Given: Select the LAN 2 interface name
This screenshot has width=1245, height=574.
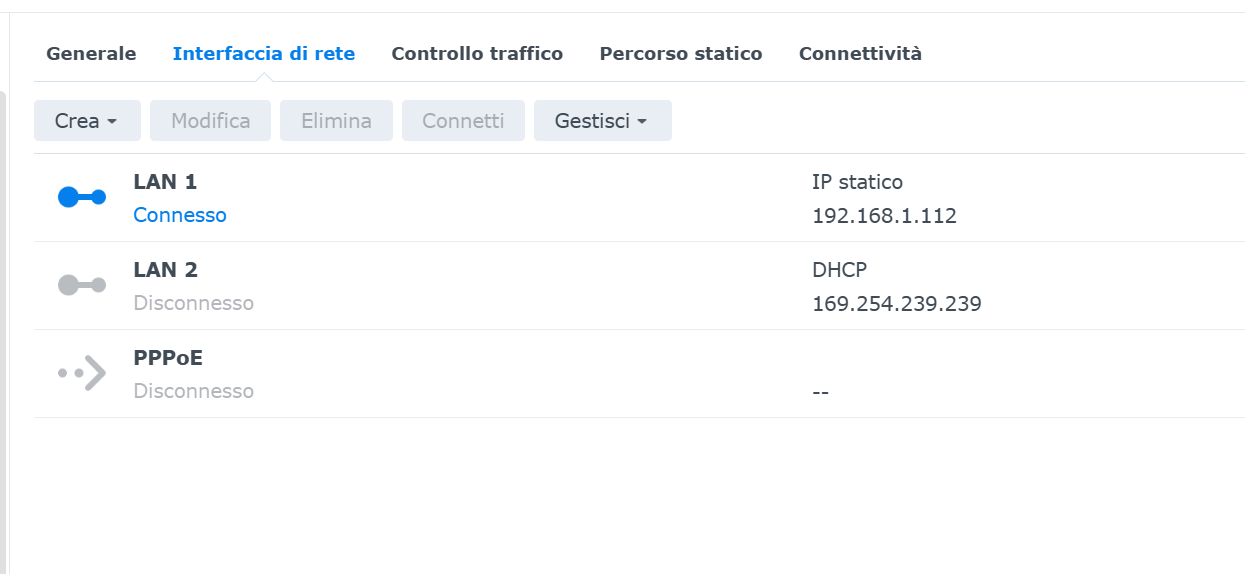Looking at the screenshot, I should pyautogui.click(x=165, y=270).
